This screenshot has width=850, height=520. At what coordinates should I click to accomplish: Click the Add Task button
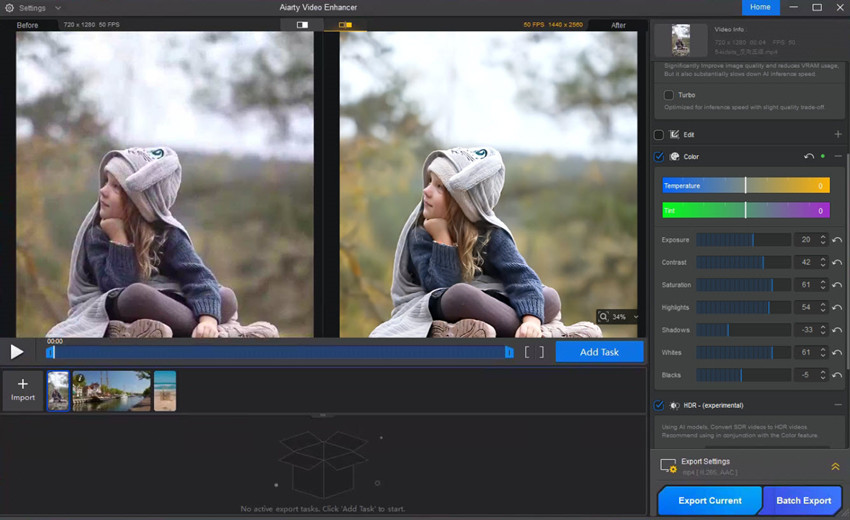click(599, 352)
